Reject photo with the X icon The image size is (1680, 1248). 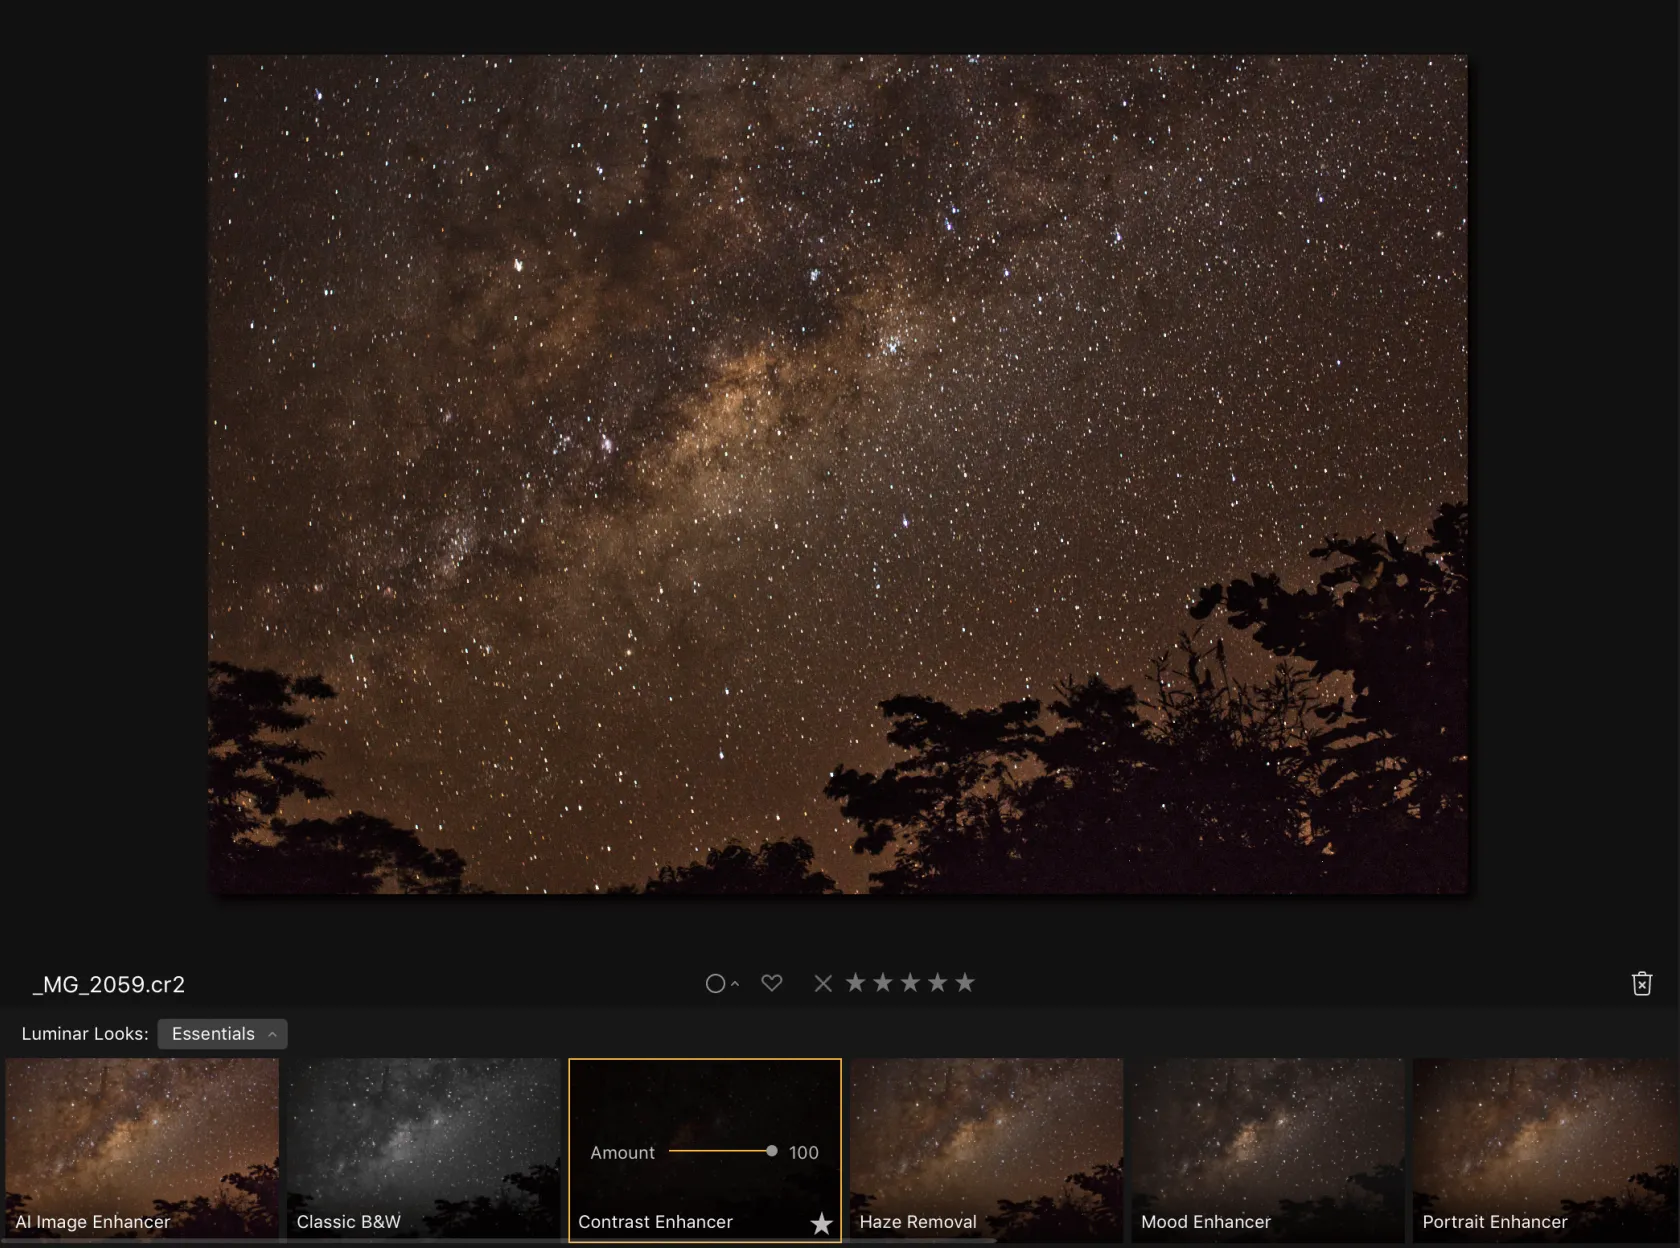point(823,983)
